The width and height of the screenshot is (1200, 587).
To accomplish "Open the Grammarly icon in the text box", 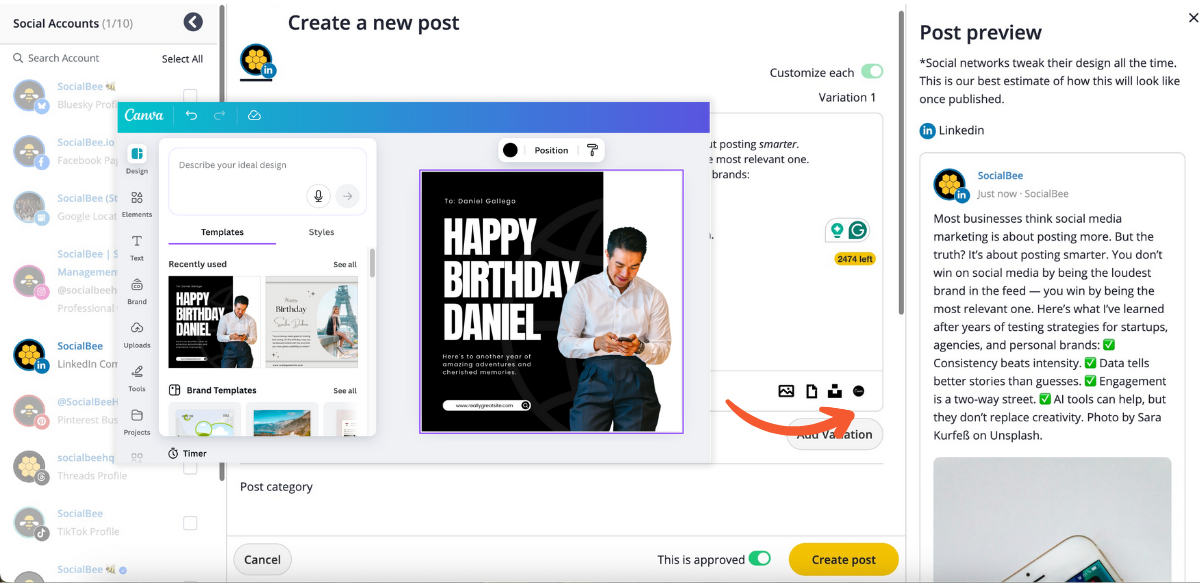I will (x=857, y=230).
